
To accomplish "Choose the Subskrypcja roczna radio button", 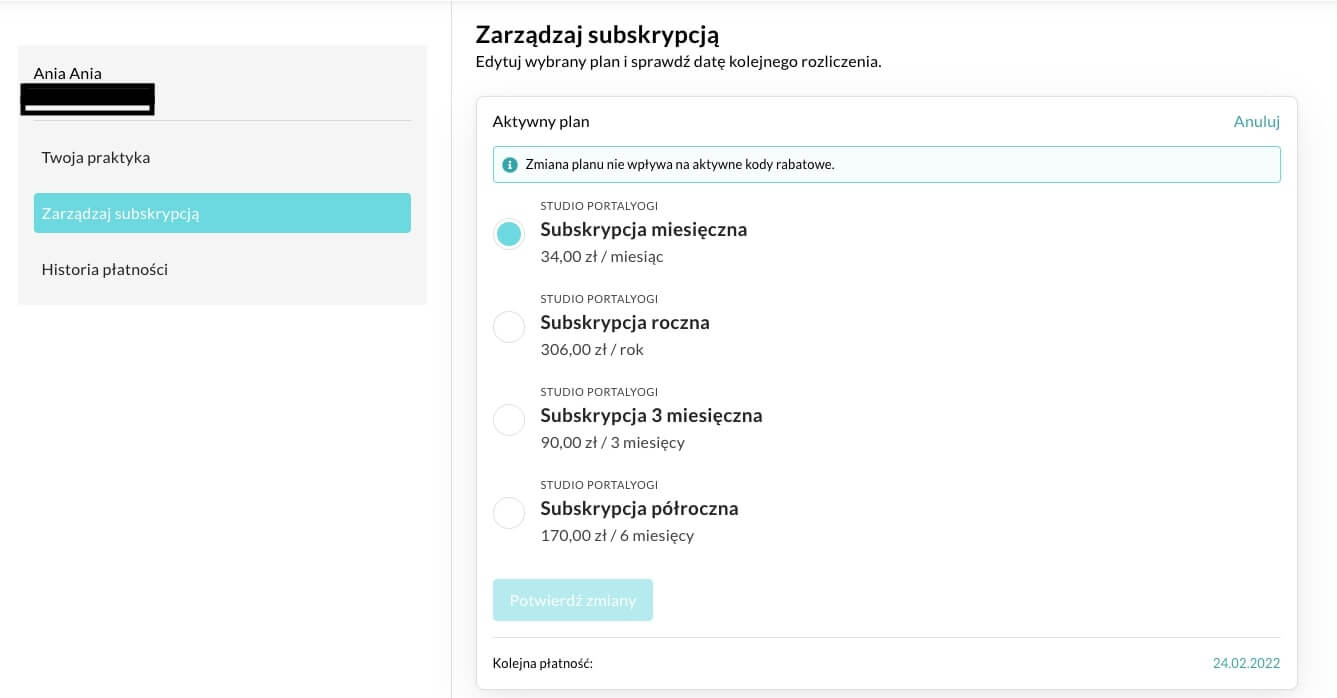I will pyautogui.click(x=509, y=327).
